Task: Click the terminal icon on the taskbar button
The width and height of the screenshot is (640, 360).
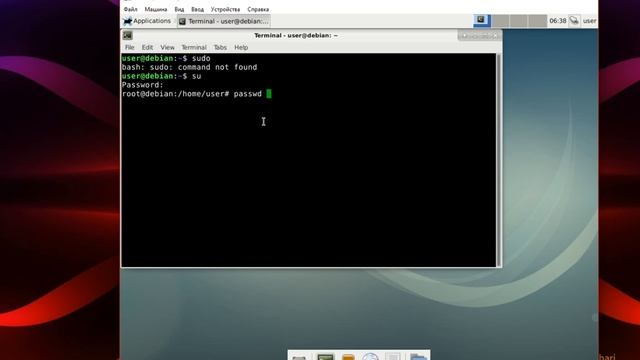Action: click(182, 21)
